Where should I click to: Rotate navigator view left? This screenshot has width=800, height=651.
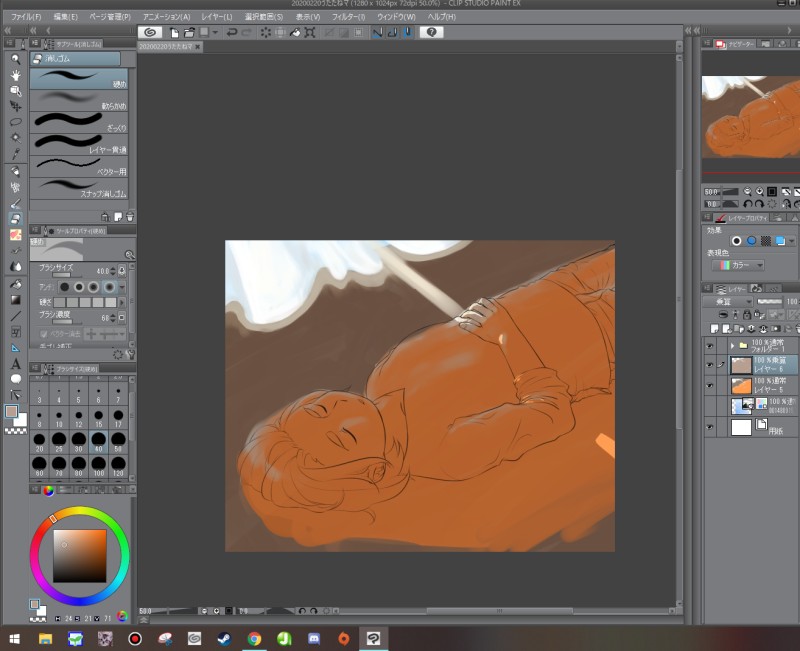(747, 204)
